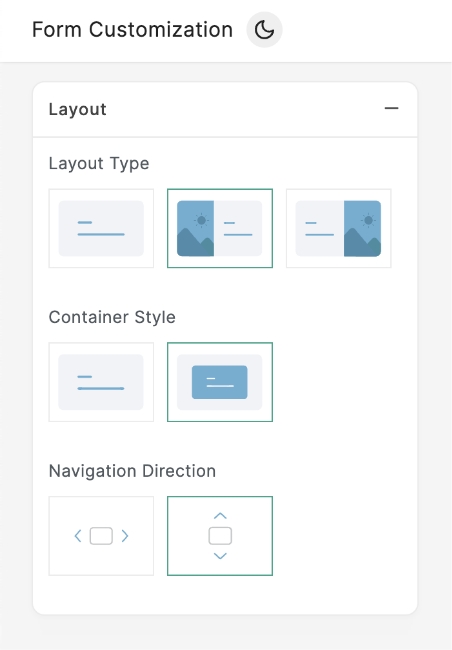This screenshot has height=650, width=452.
Task: Pick the vertical navigation direction option
Action: click(220, 536)
